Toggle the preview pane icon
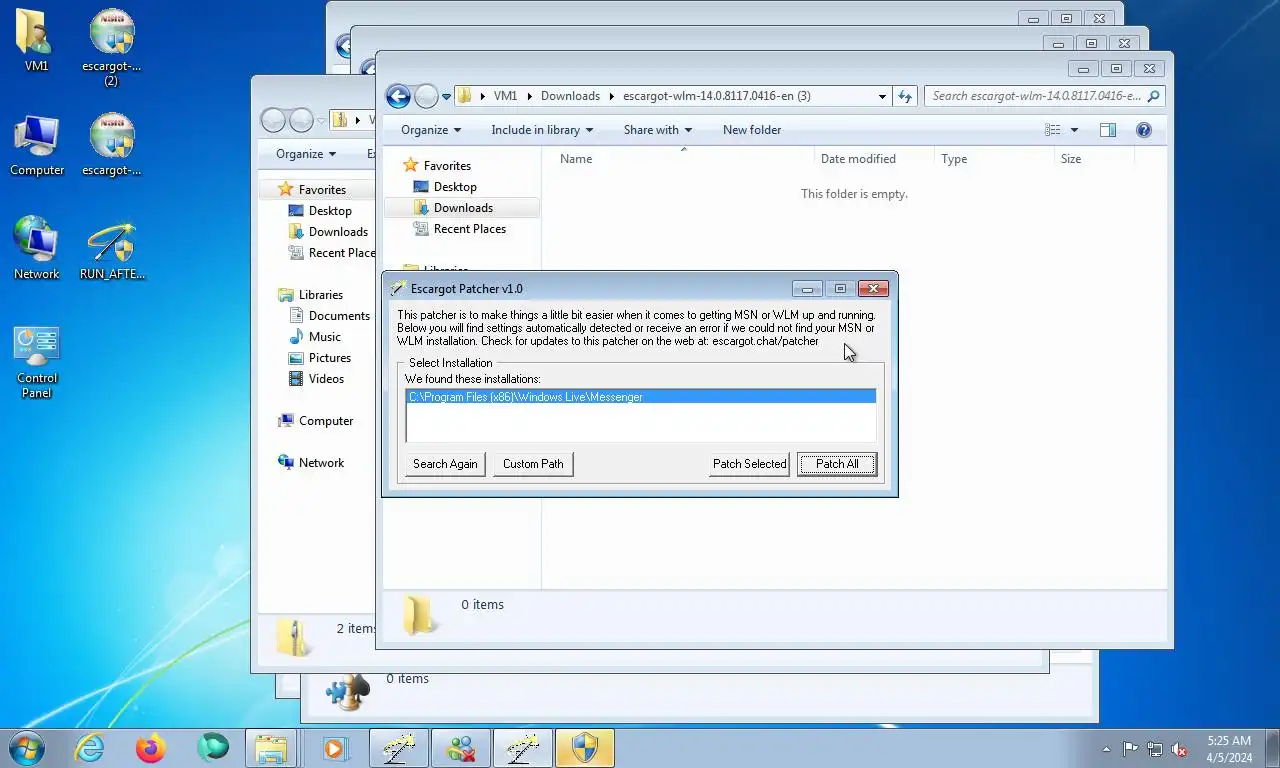 point(1108,130)
